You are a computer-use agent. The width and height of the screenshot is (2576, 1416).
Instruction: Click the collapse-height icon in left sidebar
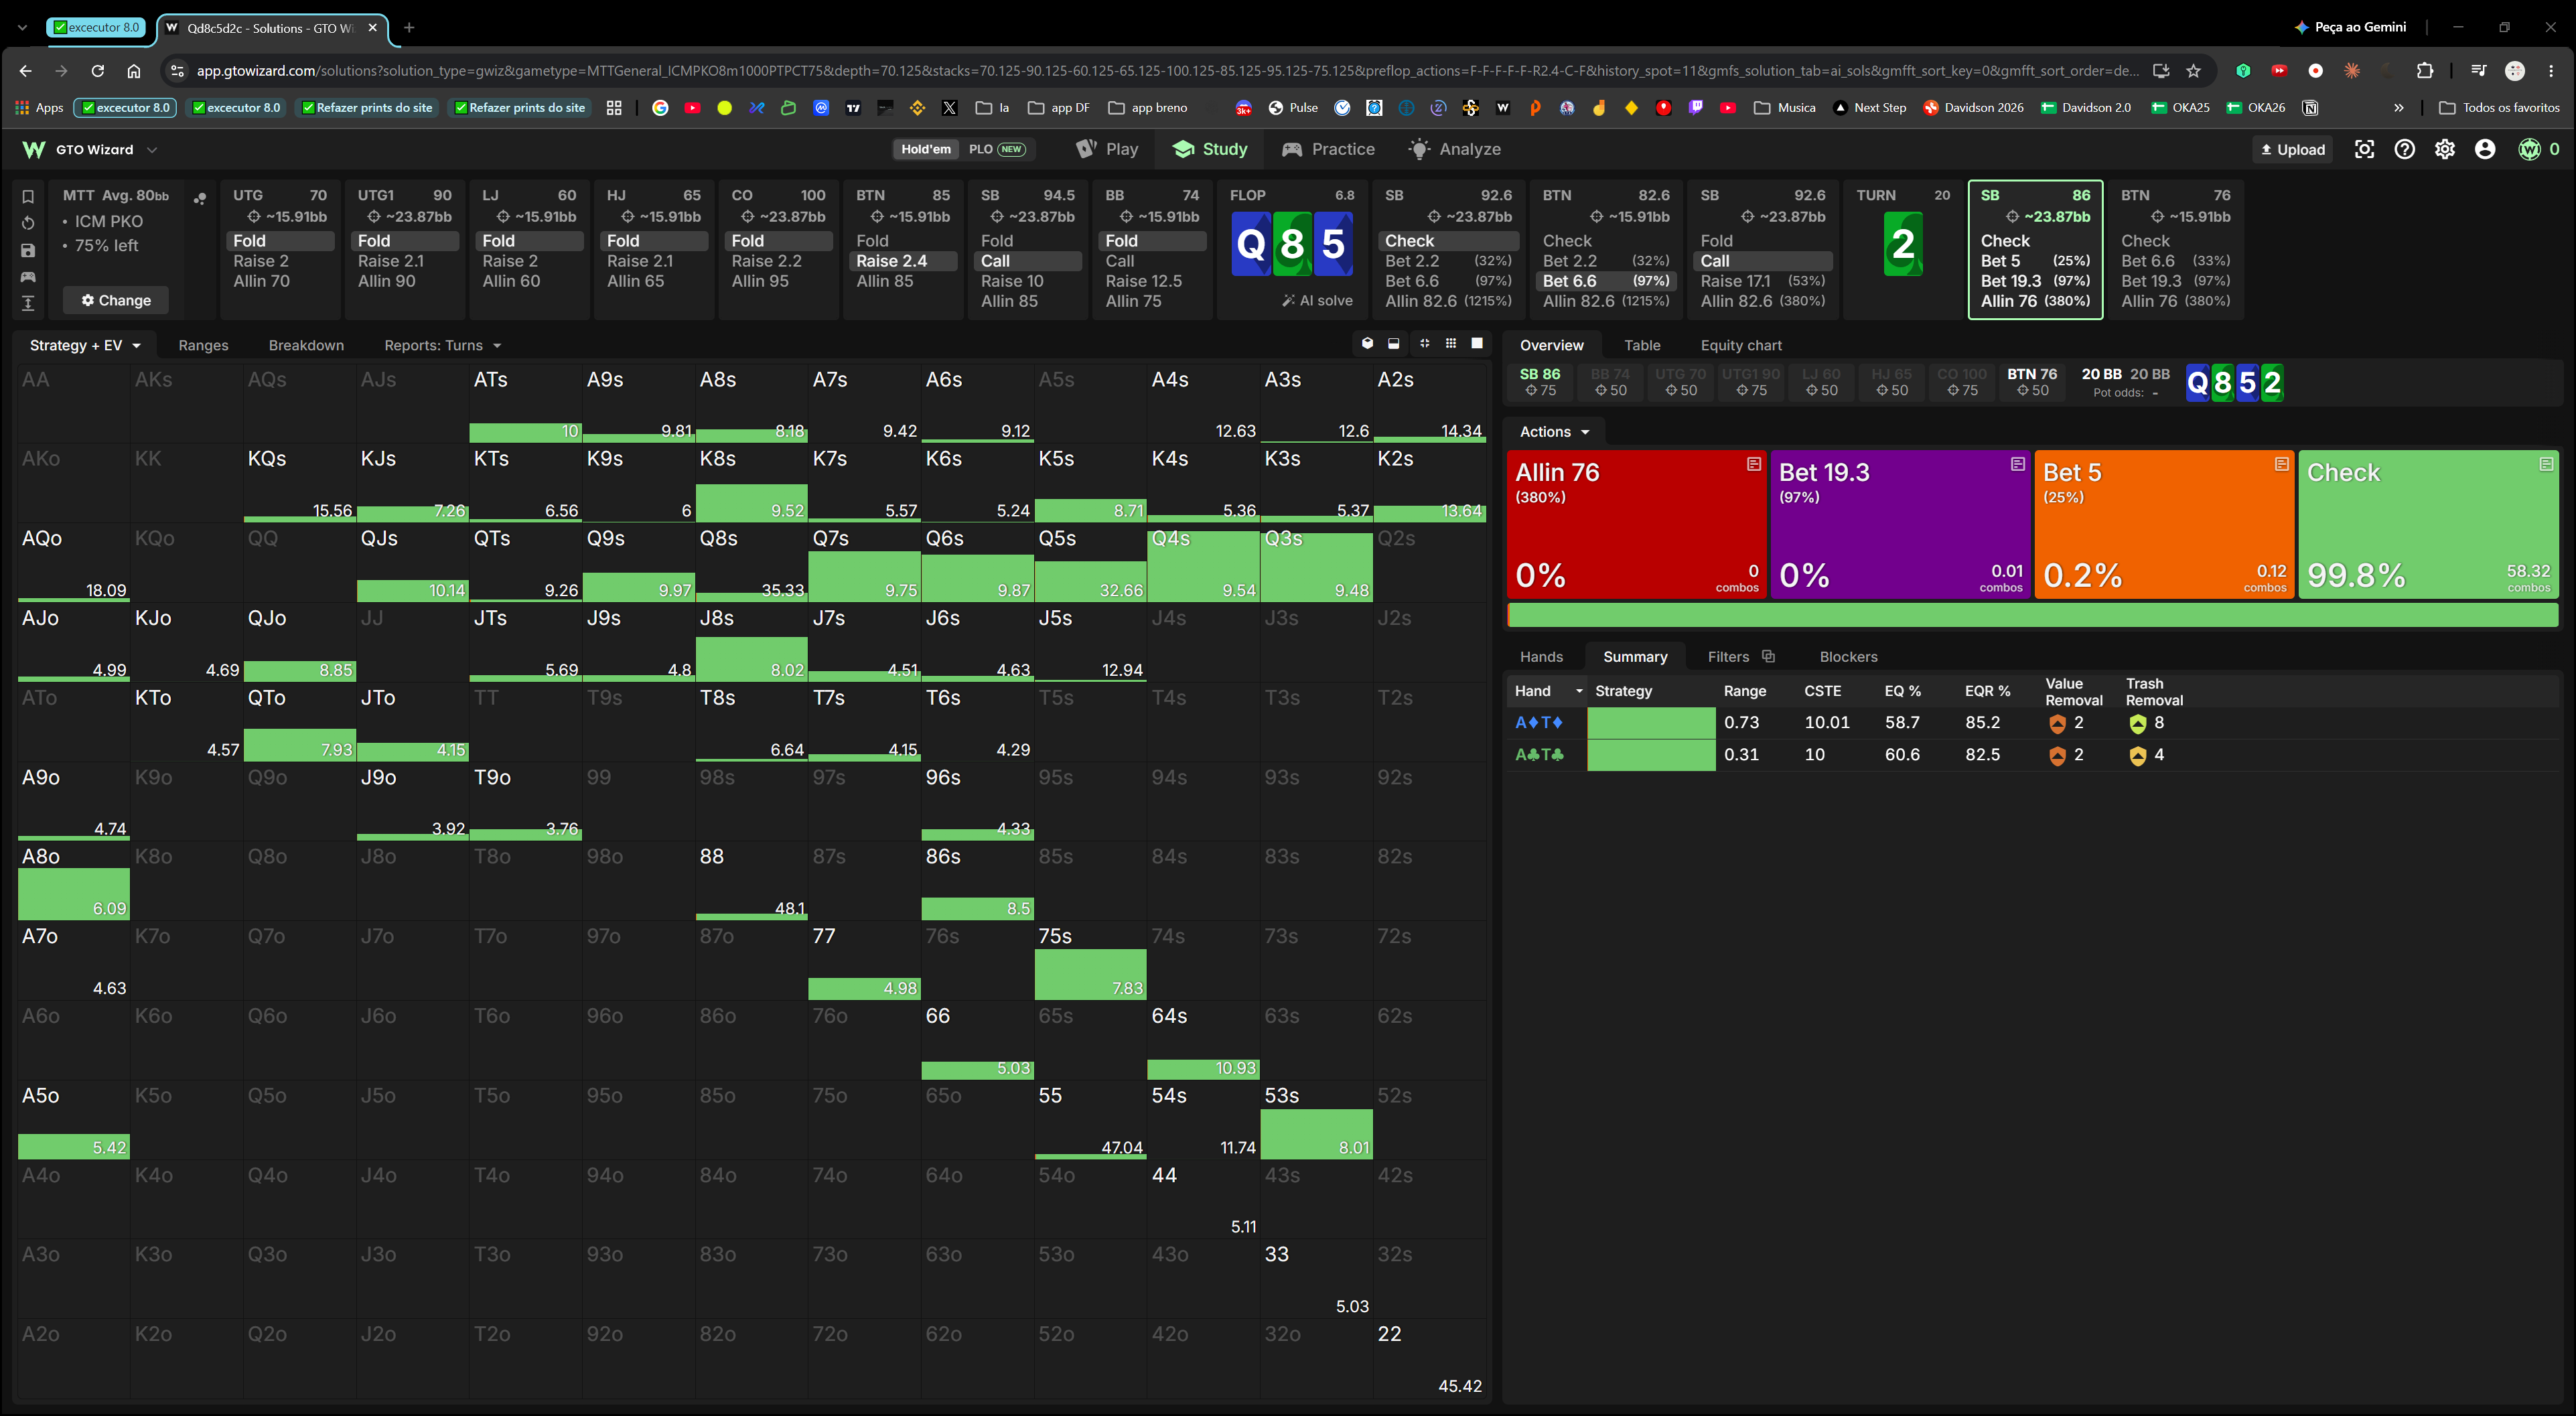tap(28, 303)
